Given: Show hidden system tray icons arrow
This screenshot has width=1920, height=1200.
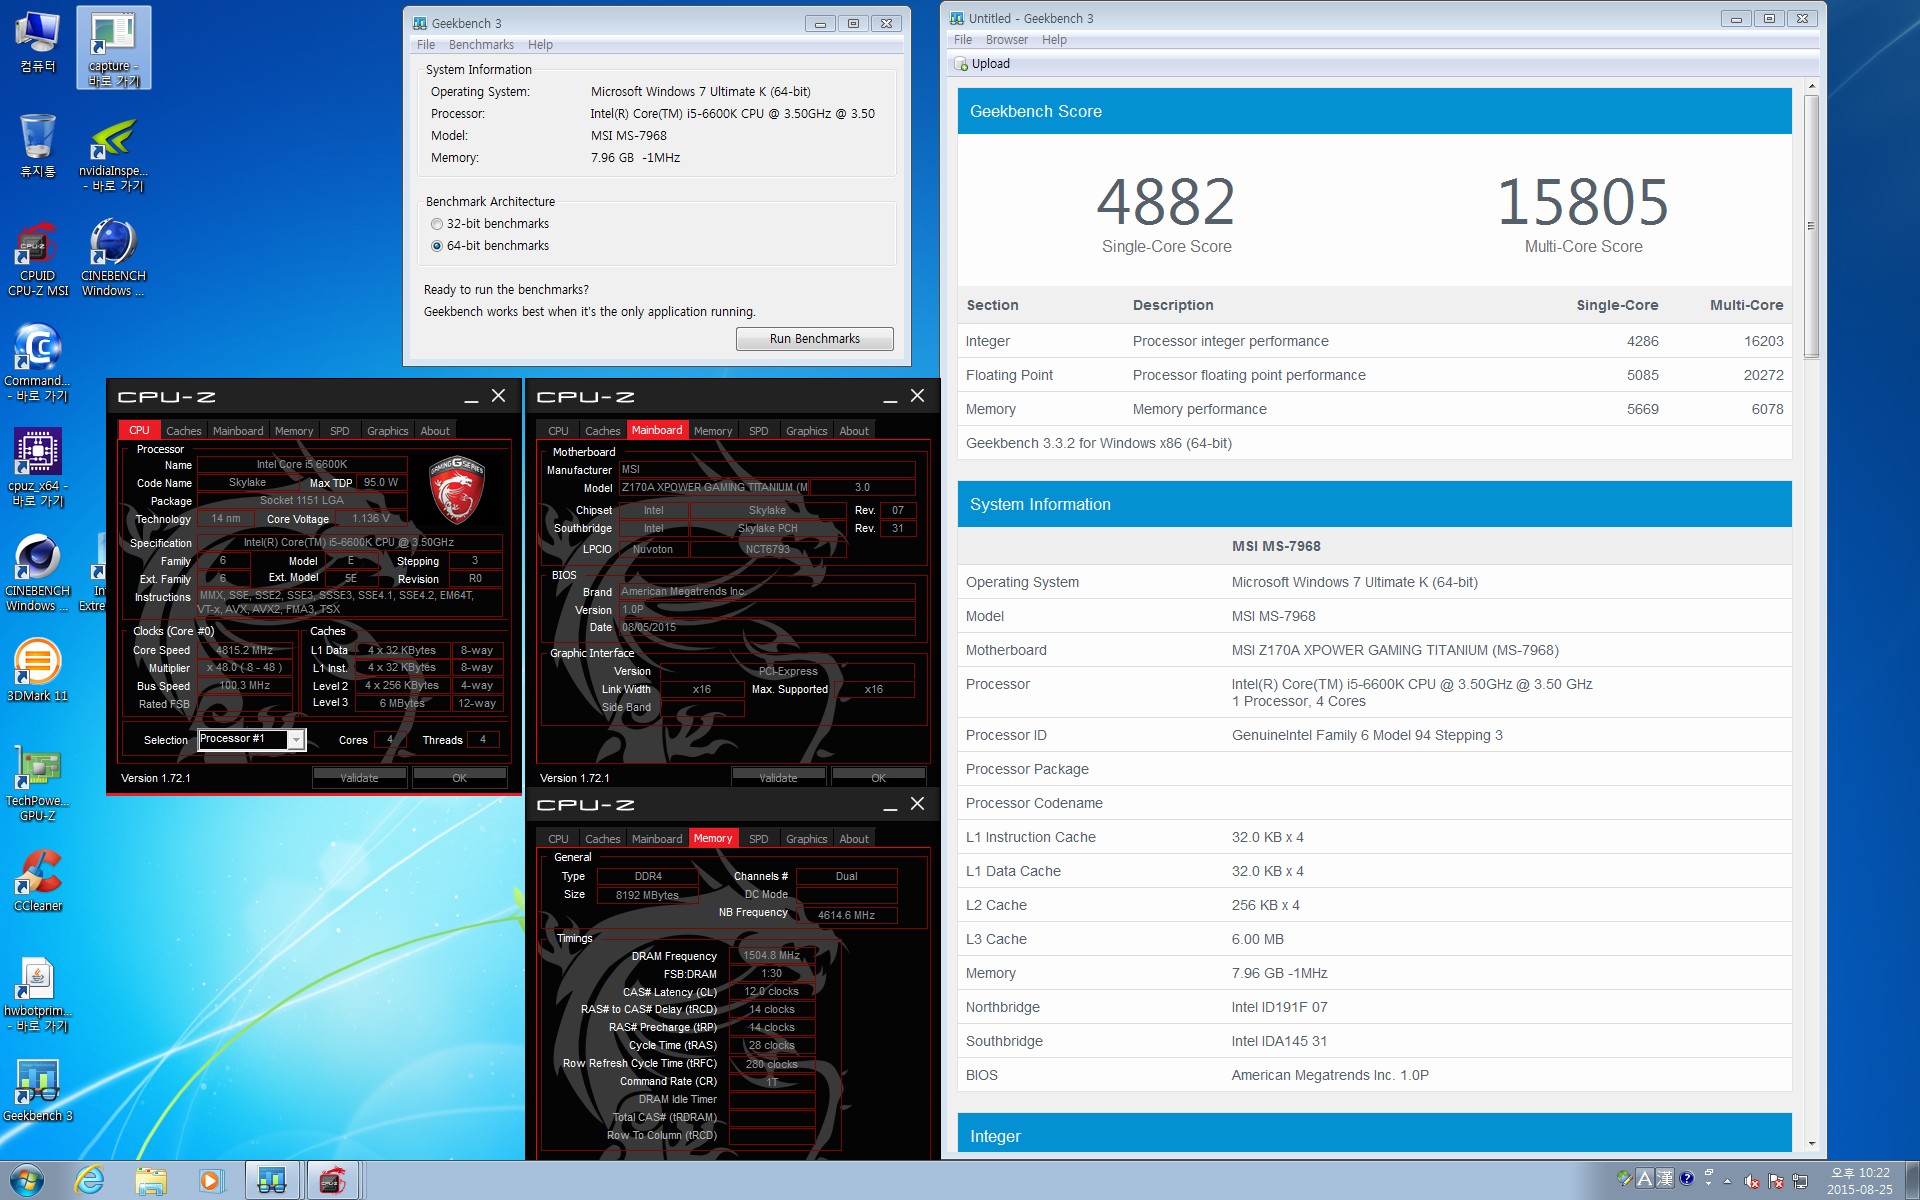Looking at the screenshot, I should pyautogui.click(x=1727, y=1181).
